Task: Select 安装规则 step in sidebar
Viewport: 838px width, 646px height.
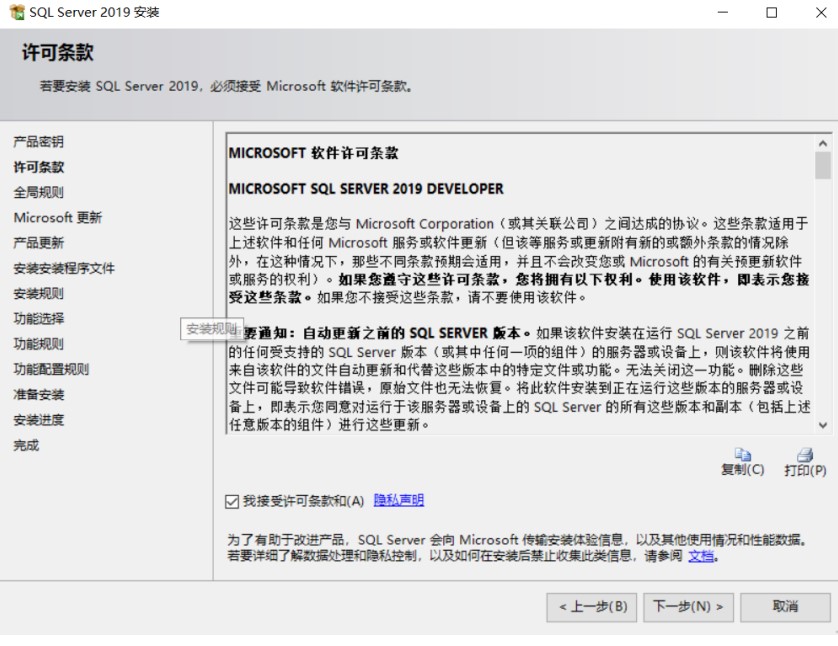Action: pyautogui.click(x=38, y=293)
